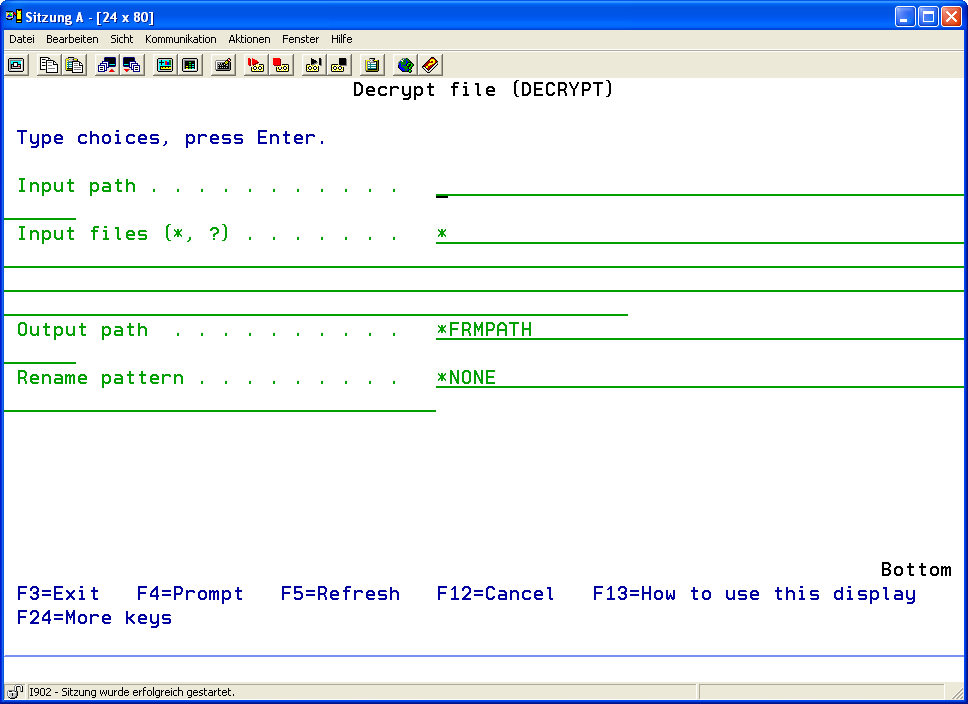This screenshot has width=968, height=704.
Task: Click the keyboard remap toolbar icon
Action: coord(224,65)
